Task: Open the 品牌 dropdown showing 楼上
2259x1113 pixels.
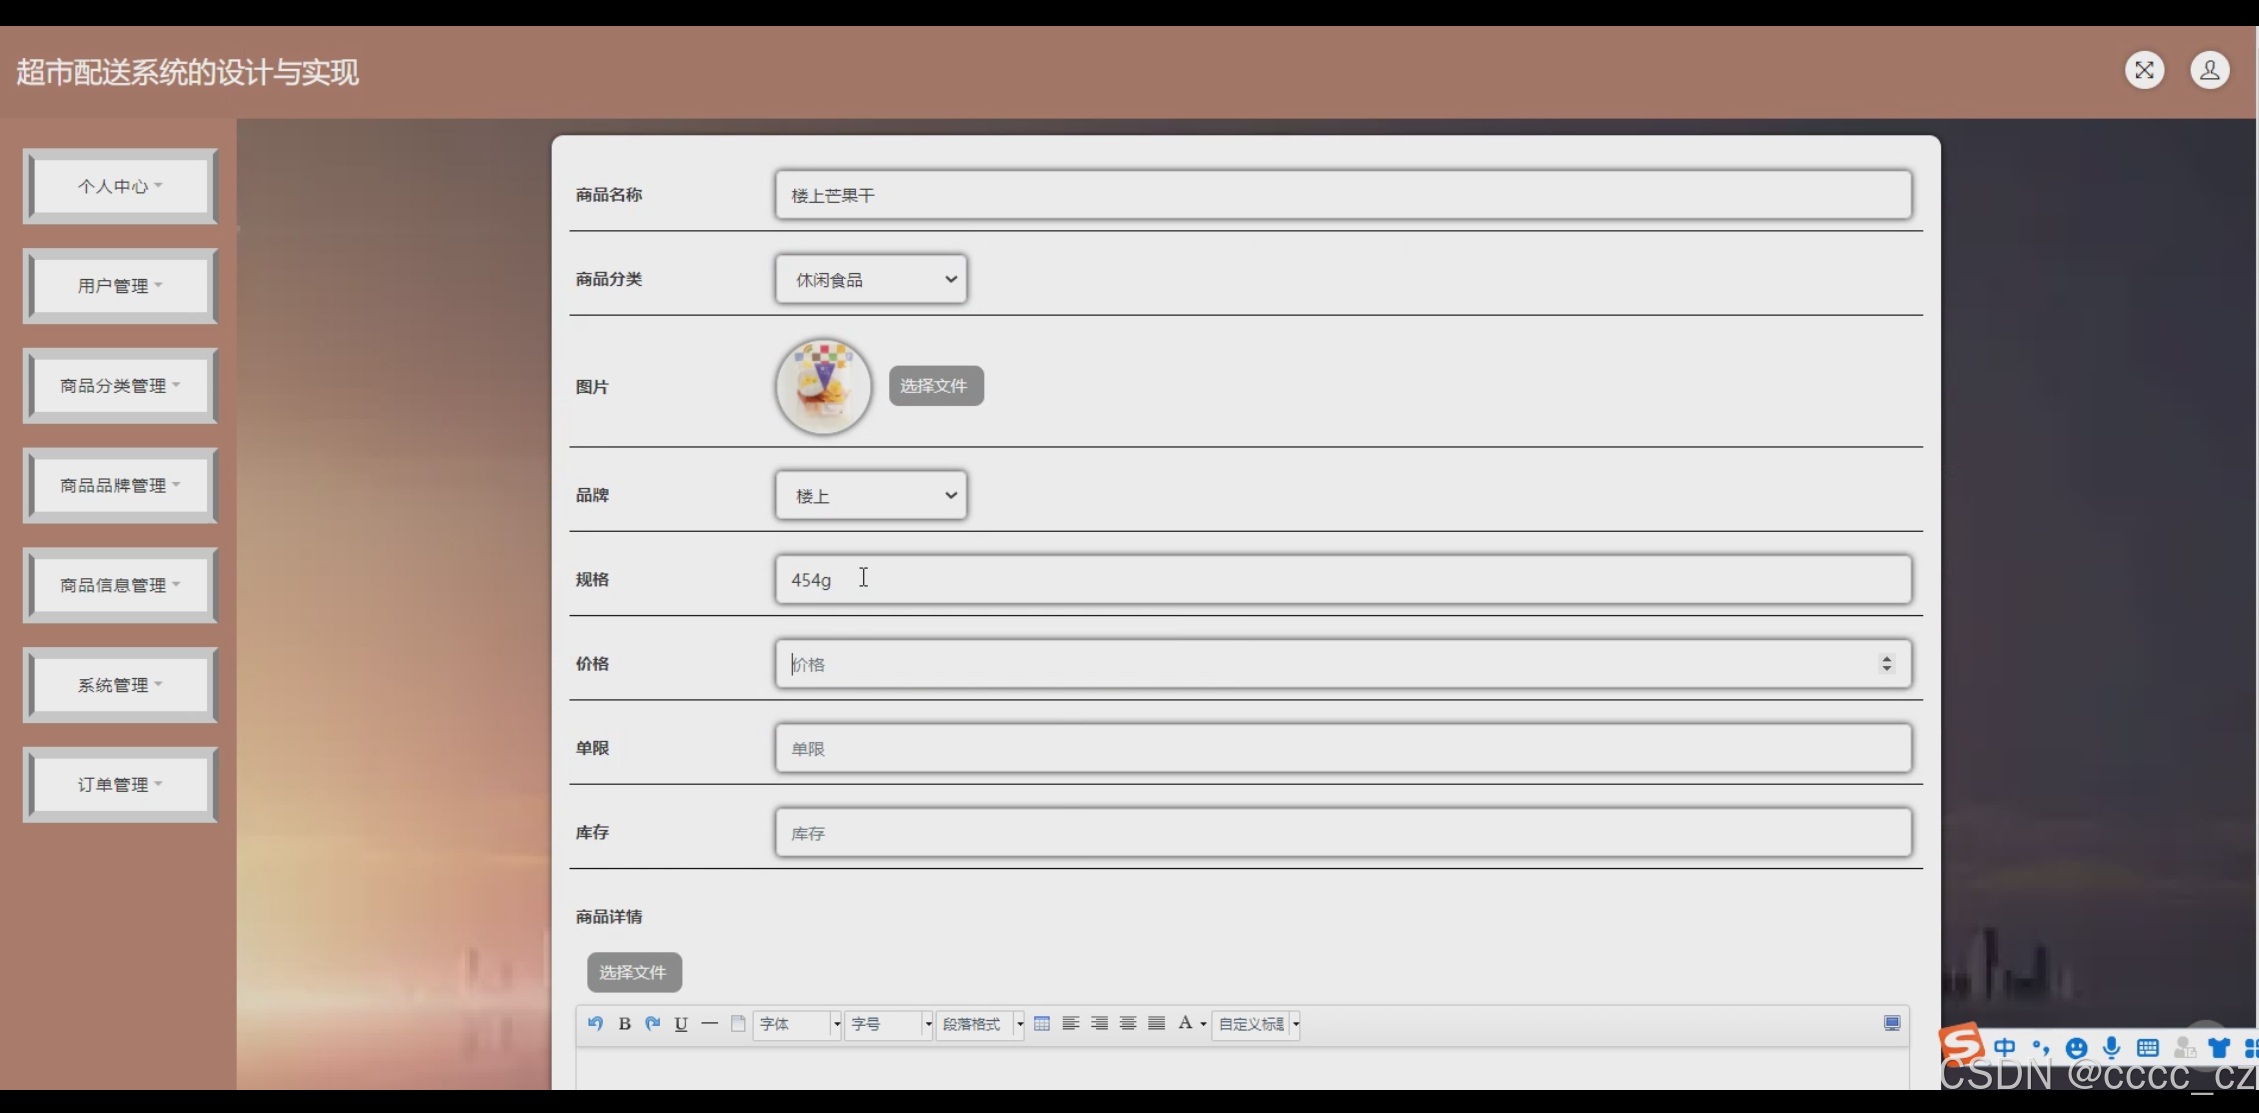Action: click(870, 495)
